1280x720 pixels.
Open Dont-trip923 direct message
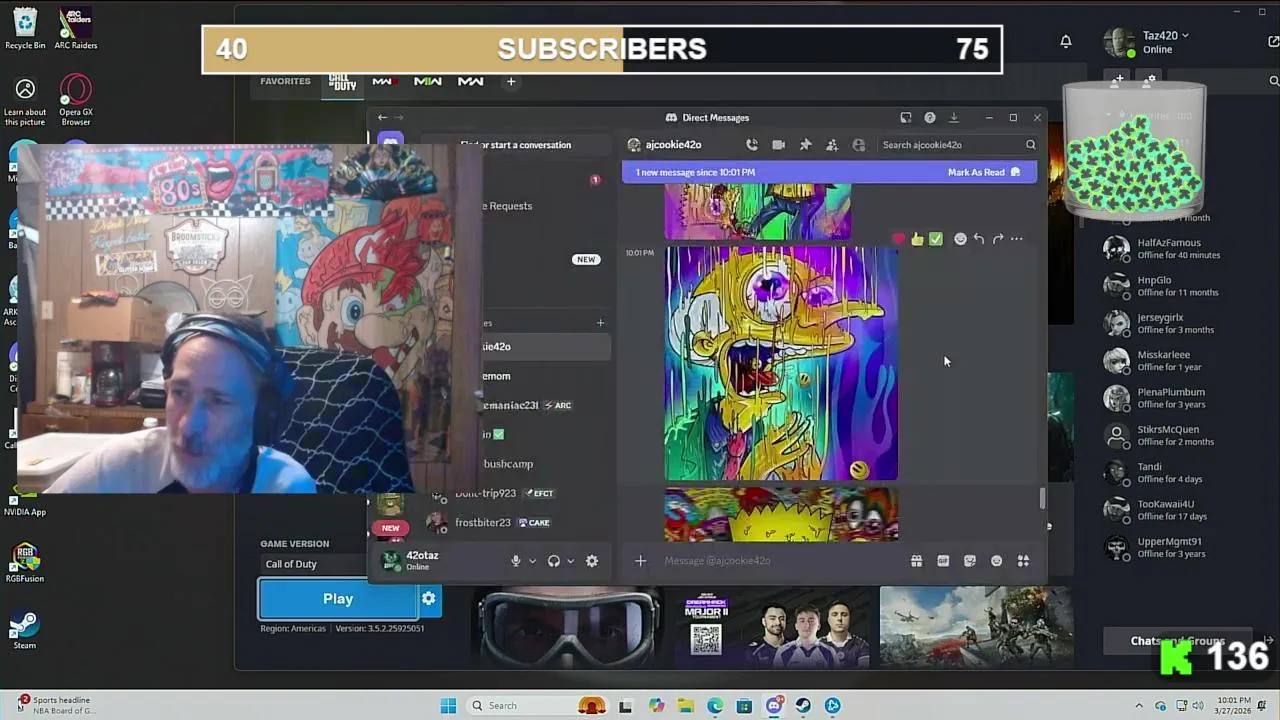[485, 493]
